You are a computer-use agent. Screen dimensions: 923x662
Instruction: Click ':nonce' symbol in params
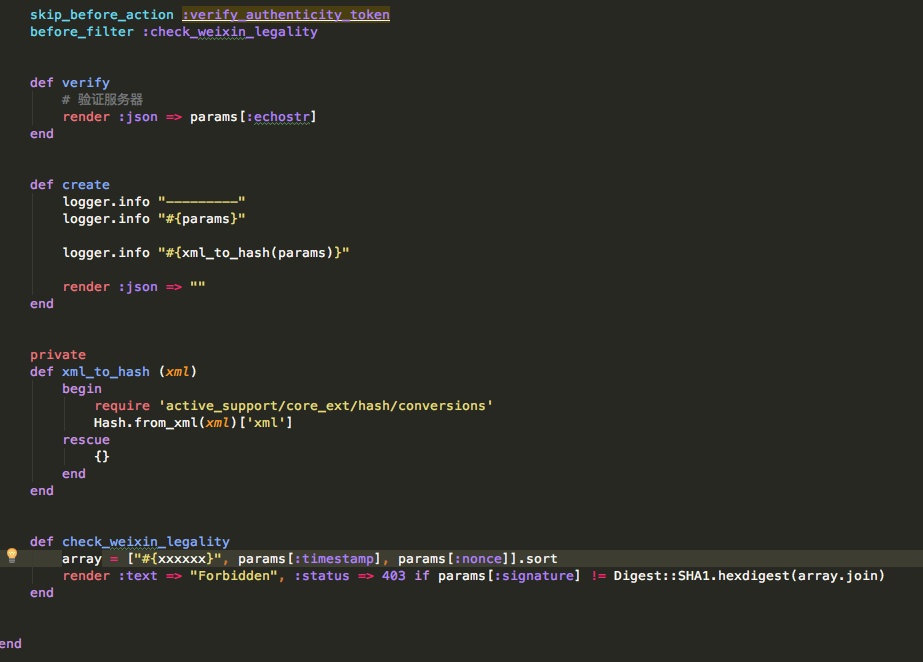tap(477, 559)
